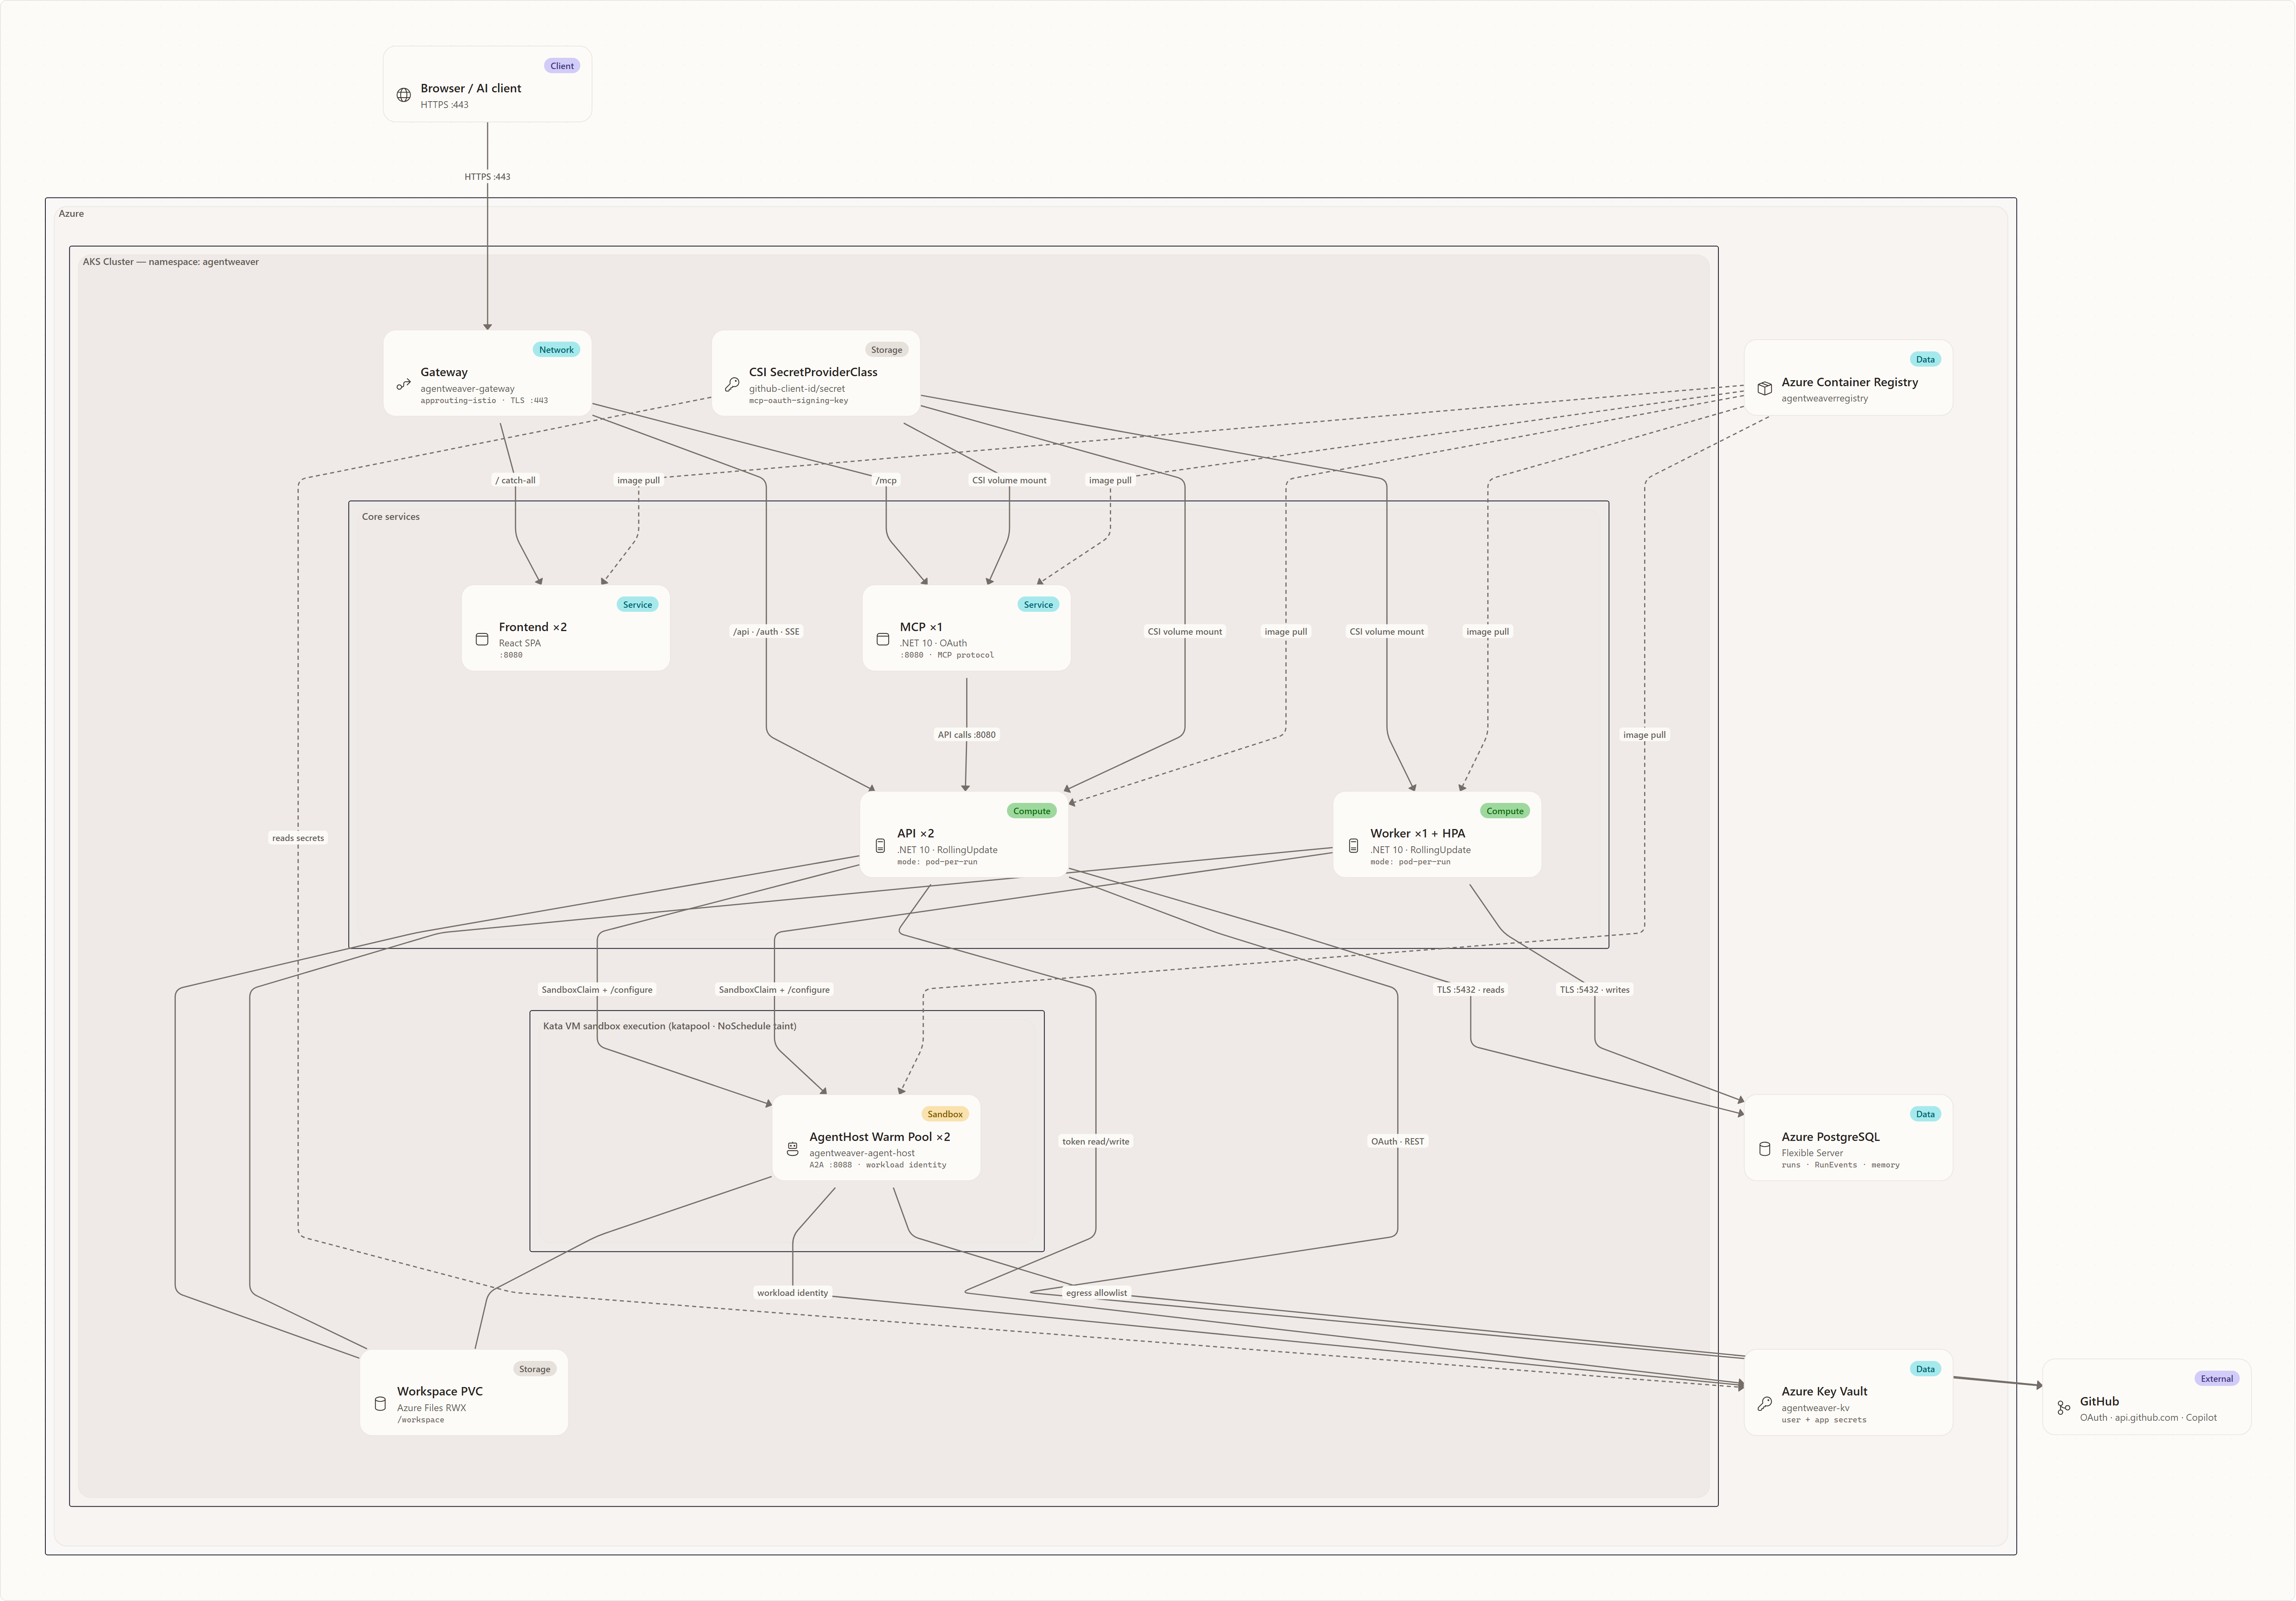Click the 'workload identity' edge label
The width and height of the screenshot is (2296, 1601).
(x=793, y=1293)
